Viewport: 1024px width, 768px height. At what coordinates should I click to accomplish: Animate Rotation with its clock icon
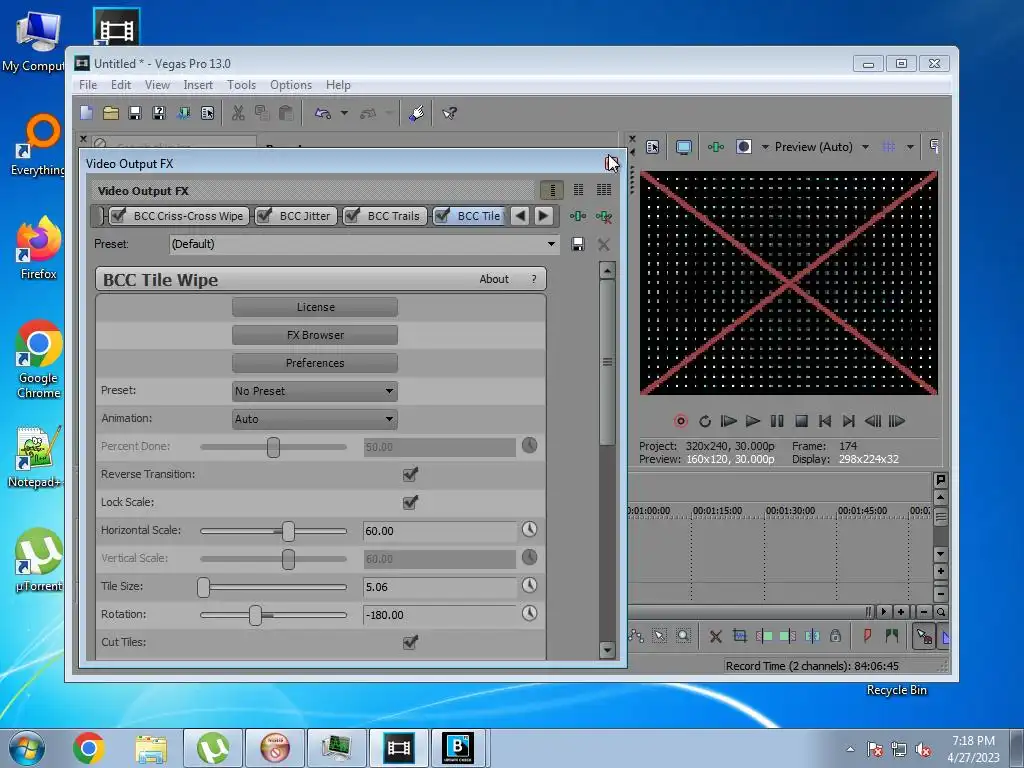[x=529, y=613]
